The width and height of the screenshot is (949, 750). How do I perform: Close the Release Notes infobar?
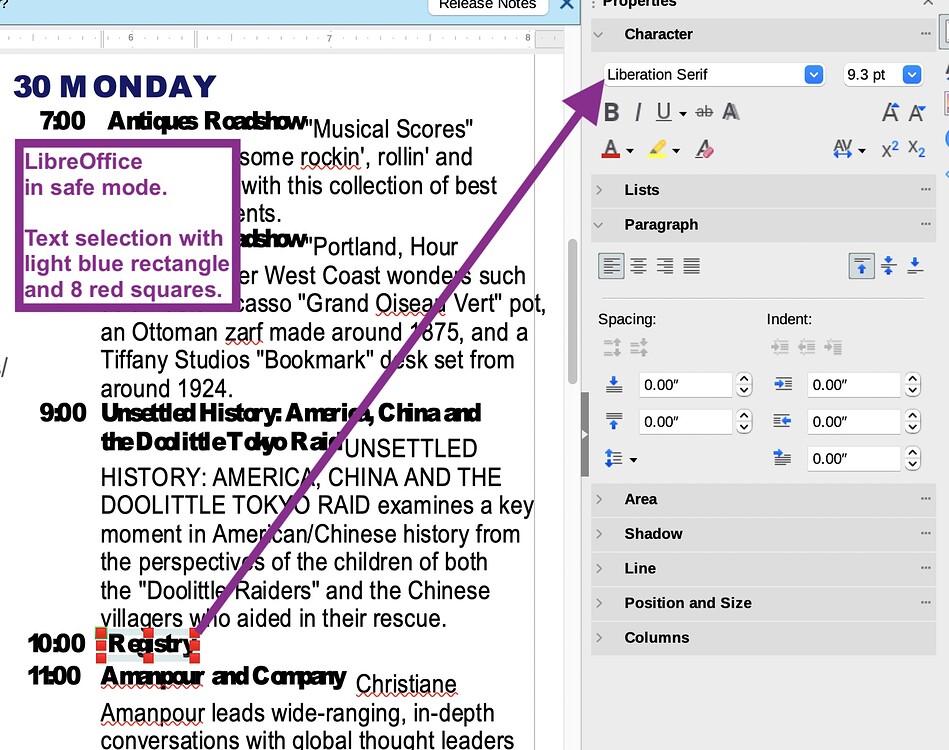coord(566,4)
